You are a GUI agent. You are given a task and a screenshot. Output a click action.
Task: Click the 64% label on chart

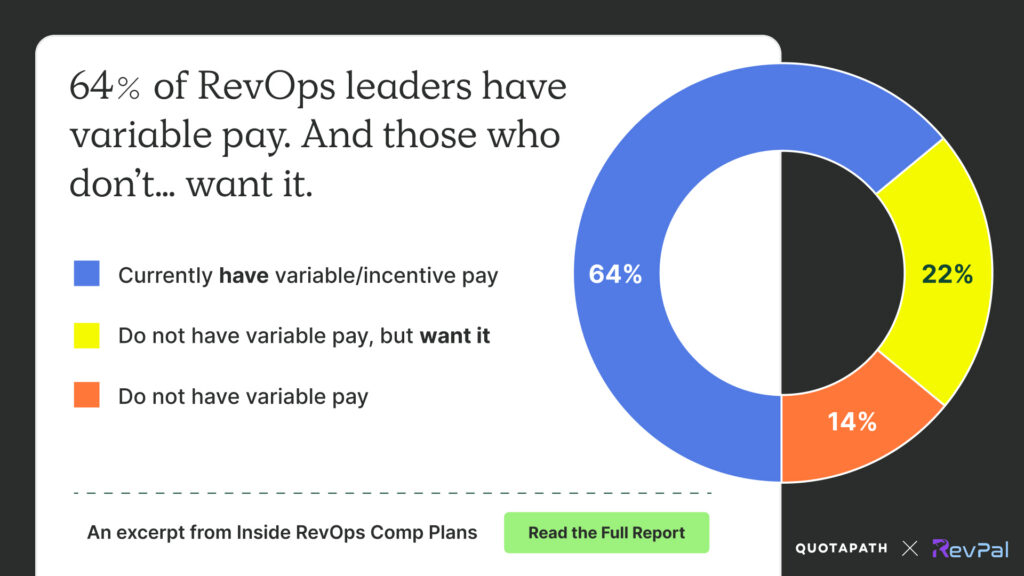[615, 274]
